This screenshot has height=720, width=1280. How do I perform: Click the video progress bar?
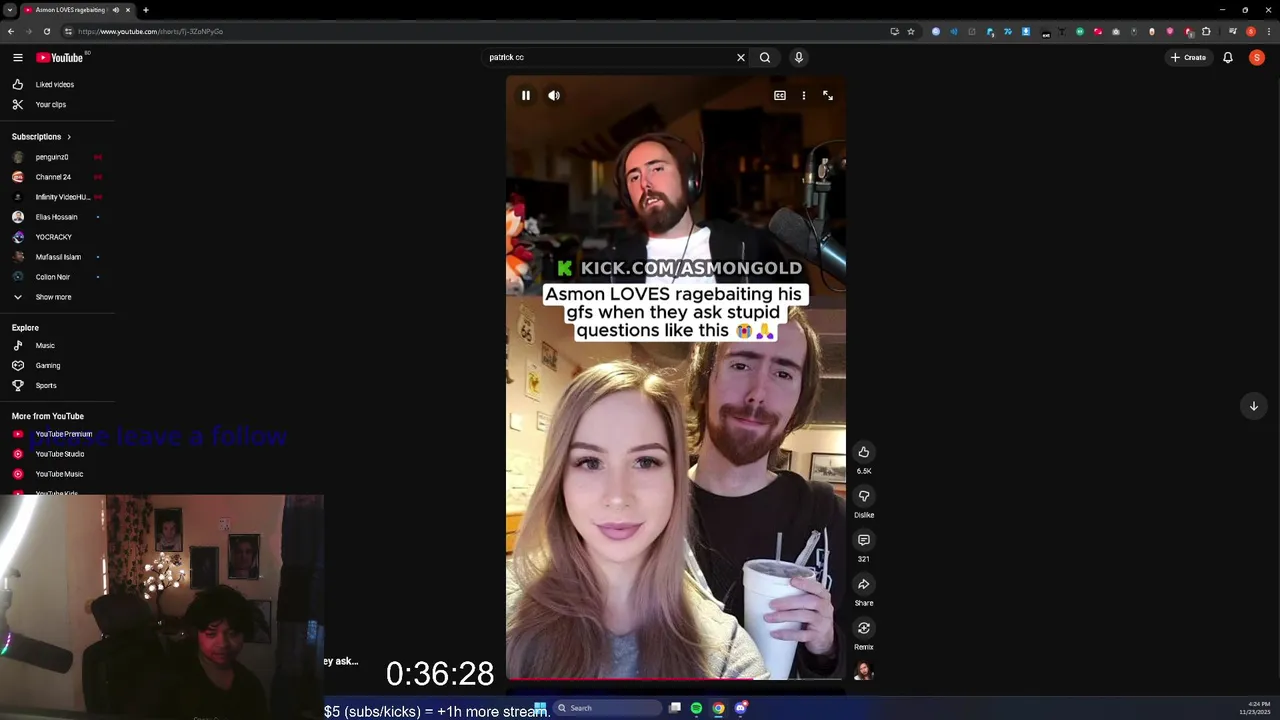pyautogui.click(x=676, y=679)
